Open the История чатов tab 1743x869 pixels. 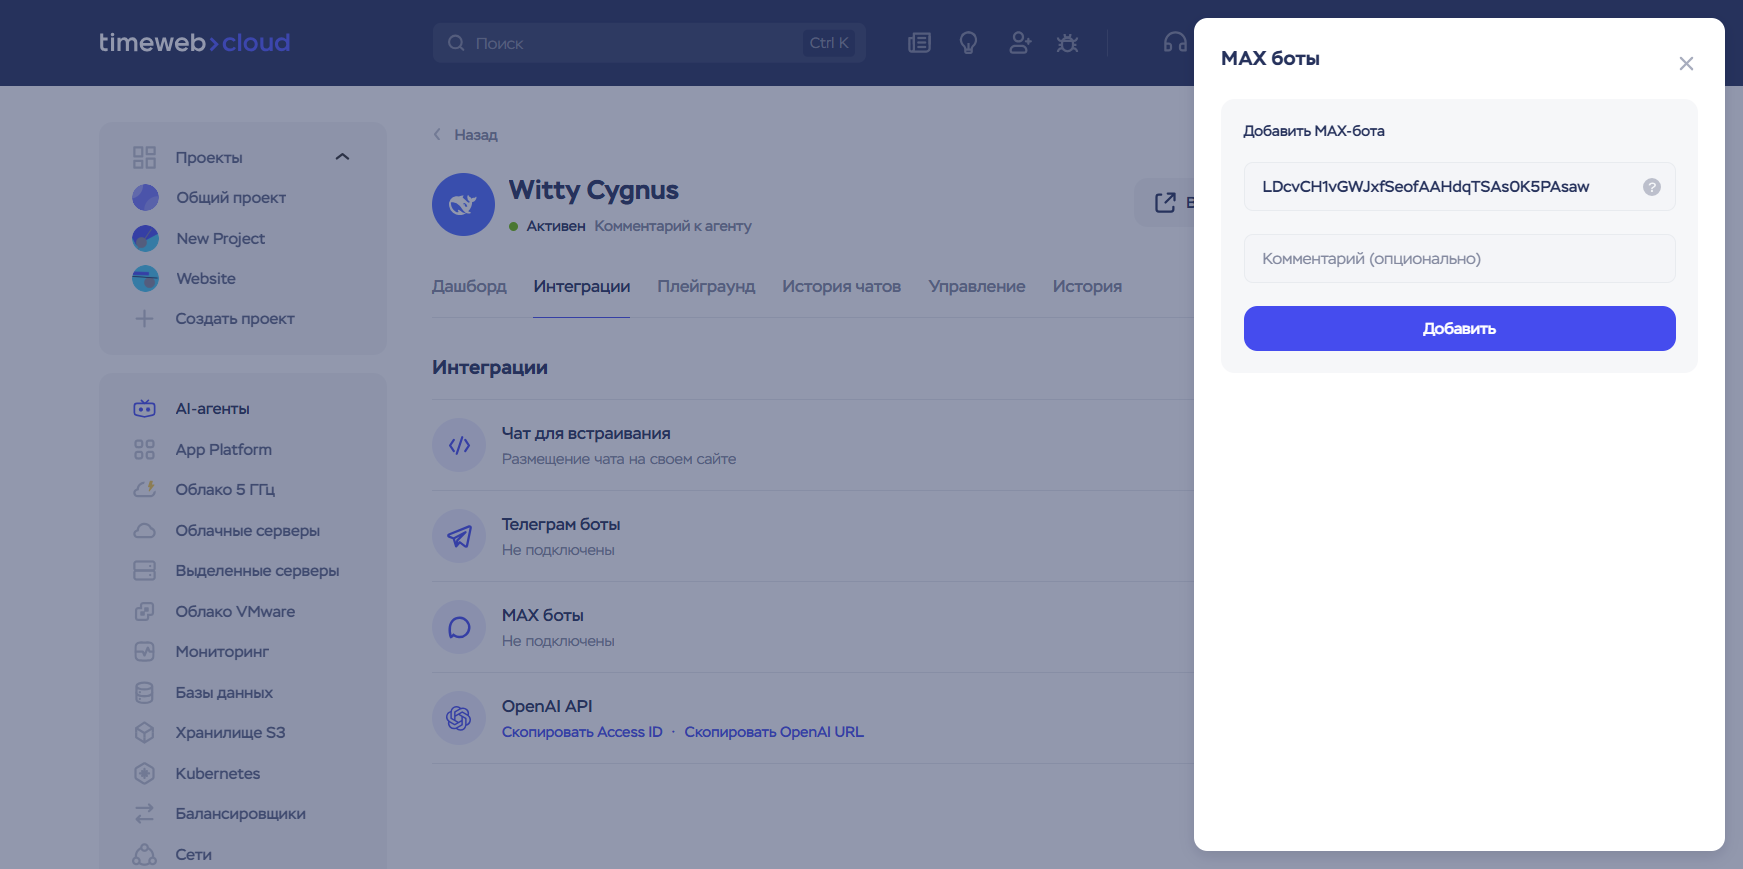click(842, 287)
